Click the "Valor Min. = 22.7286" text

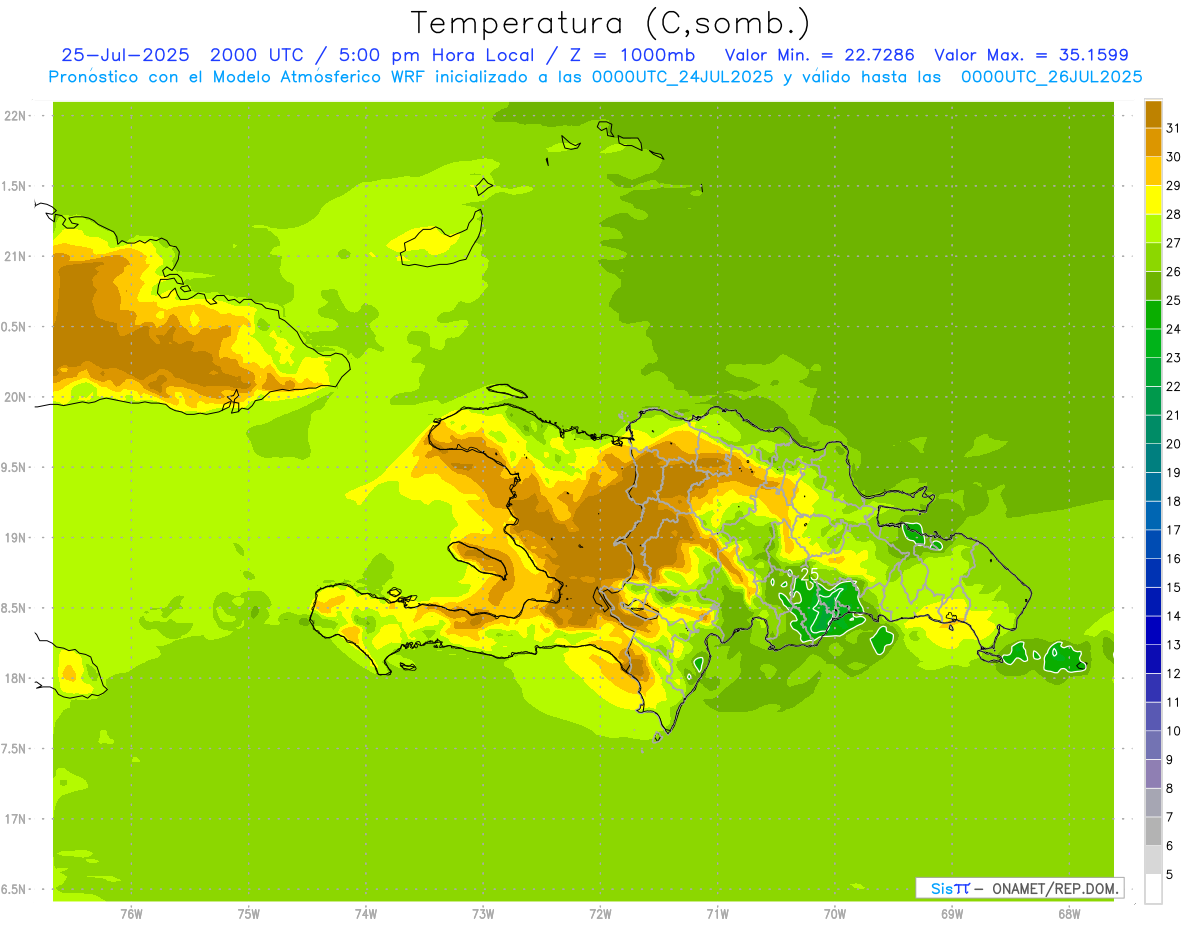click(820, 55)
